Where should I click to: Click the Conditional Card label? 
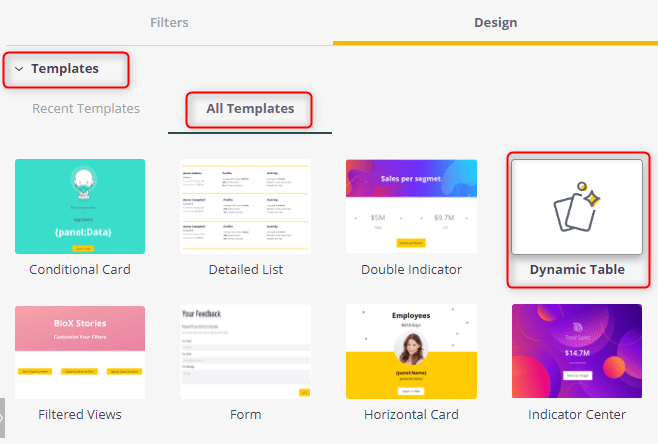(x=80, y=269)
